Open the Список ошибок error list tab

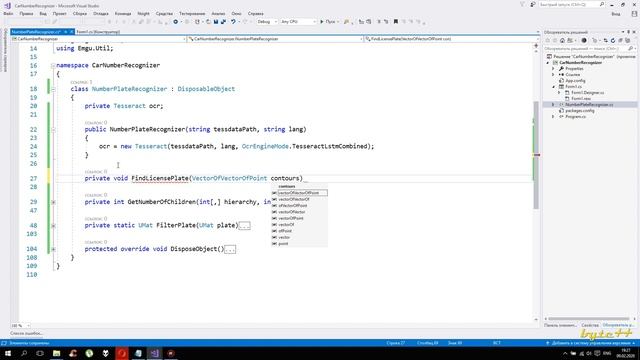(26, 333)
